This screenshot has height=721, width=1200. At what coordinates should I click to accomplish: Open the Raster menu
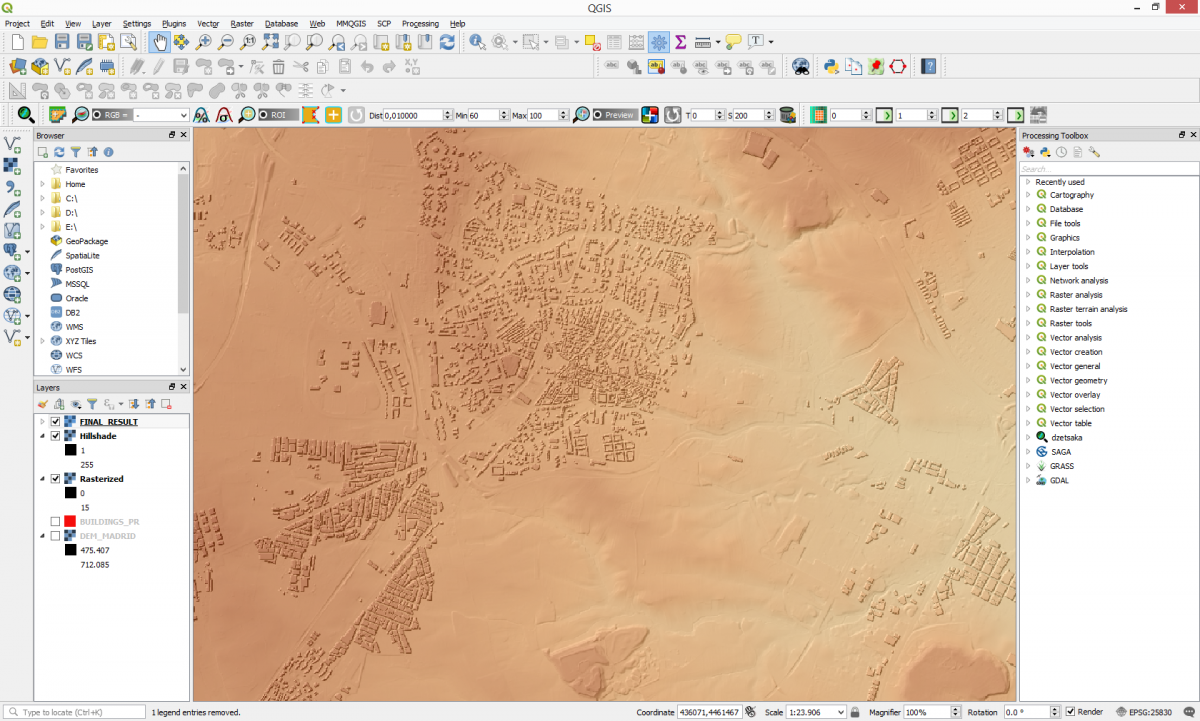click(x=241, y=23)
